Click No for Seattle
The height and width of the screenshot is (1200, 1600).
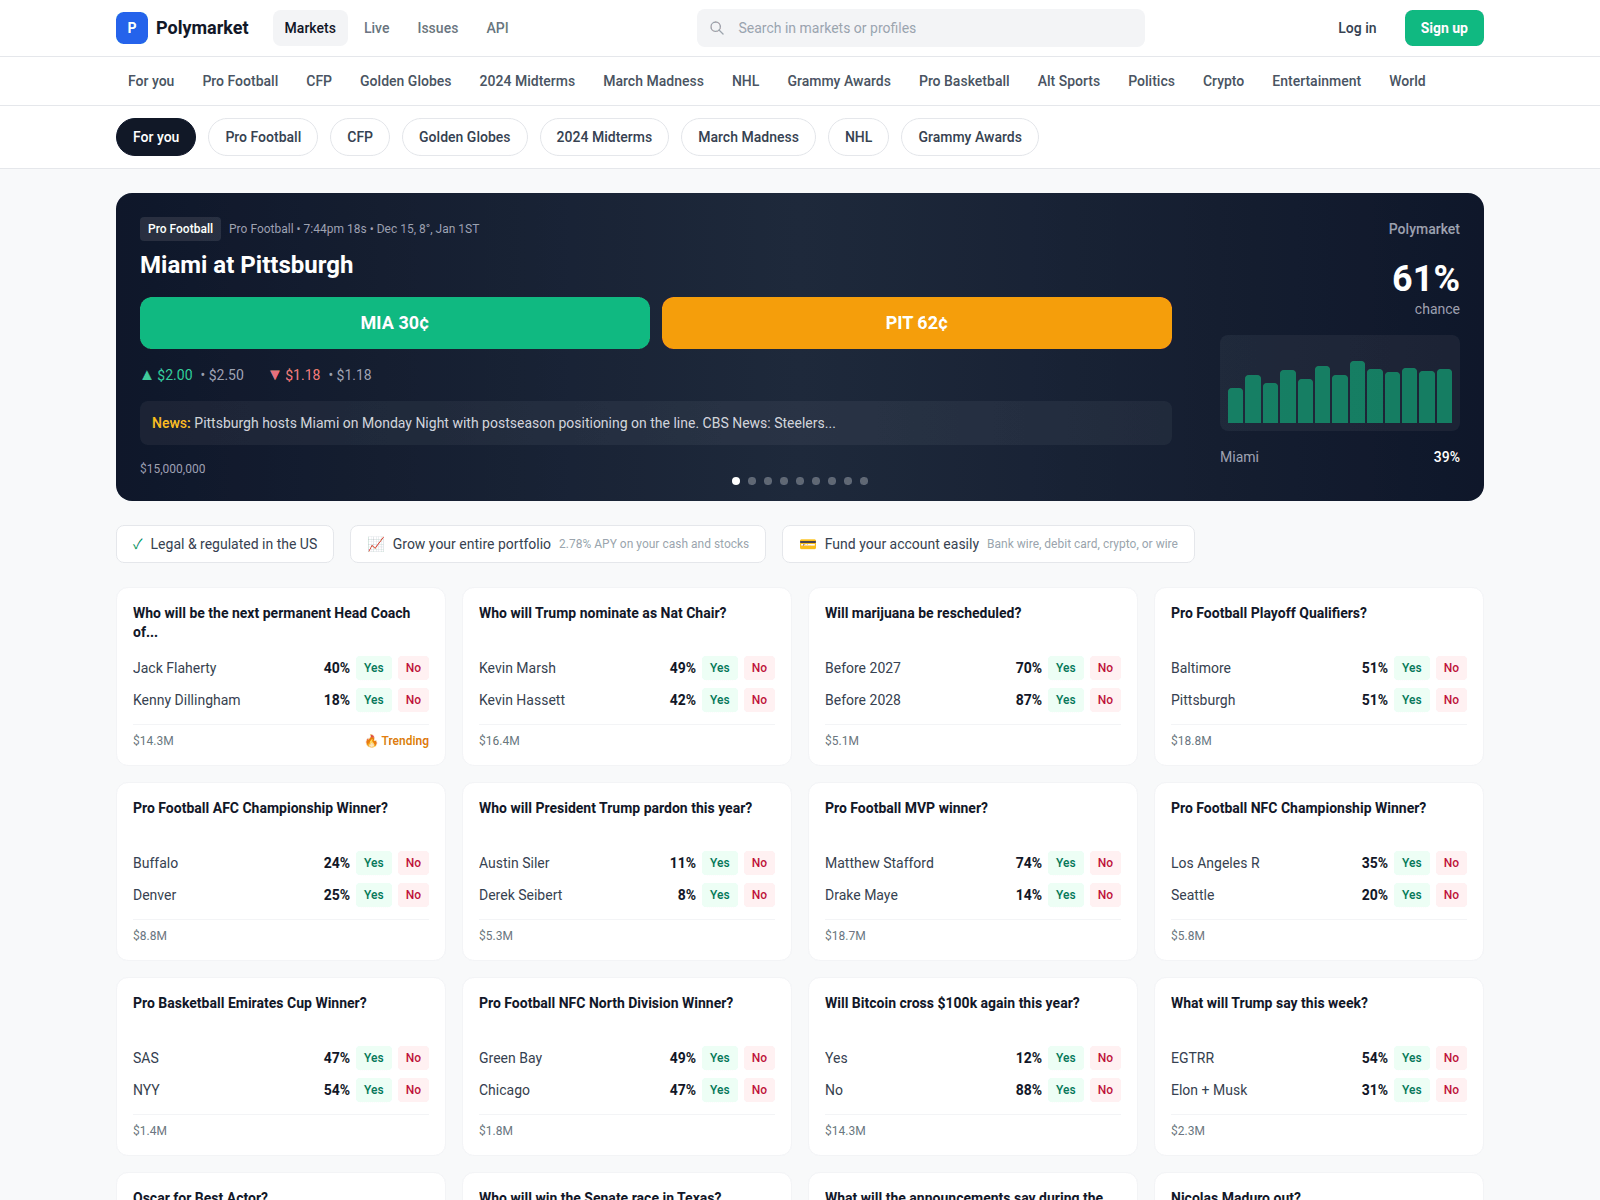click(1451, 895)
